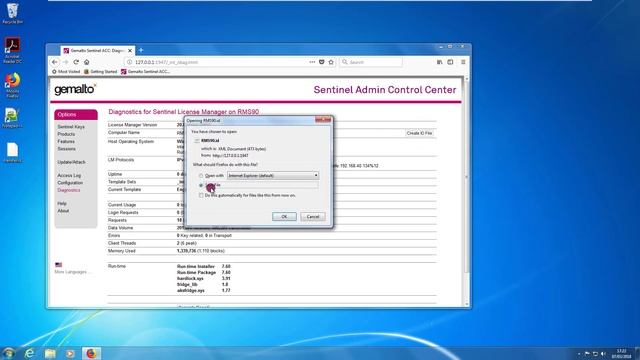Select the Gemalto Sentinel ACC Diagnostics tab
Screen dimensions: 640x360
(98, 51)
